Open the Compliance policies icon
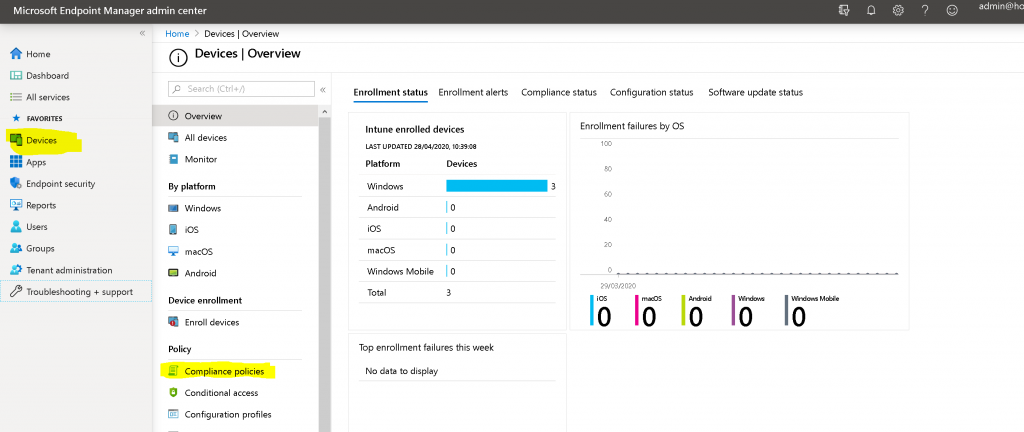Image resolution: width=1024 pixels, height=432 pixels. tap(173, 371)
